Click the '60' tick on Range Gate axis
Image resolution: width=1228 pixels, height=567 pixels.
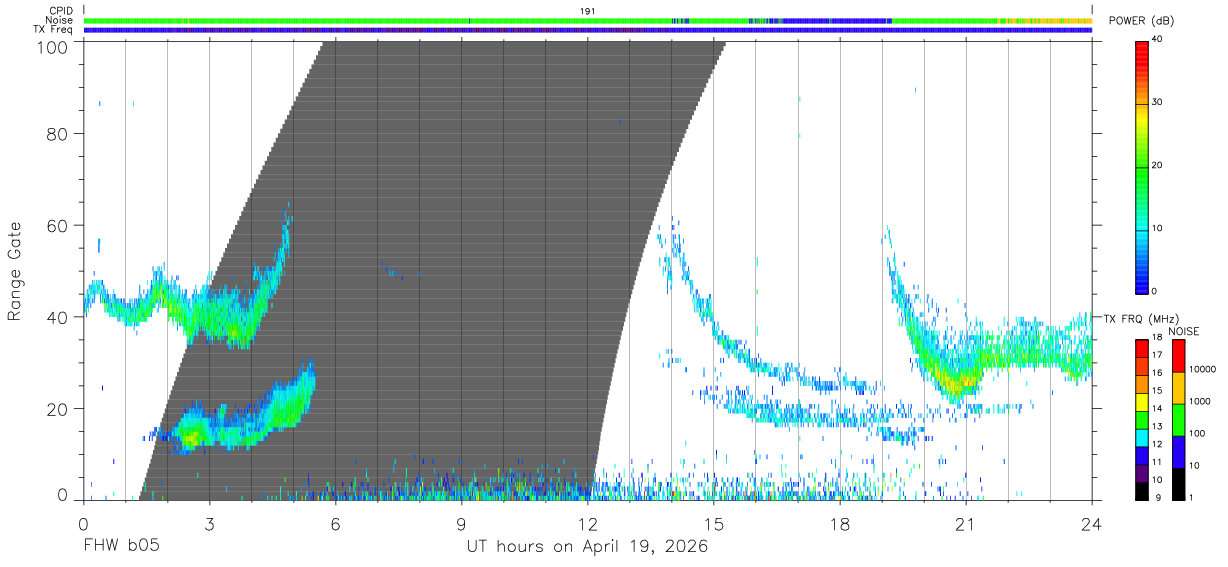pos(58,225)
